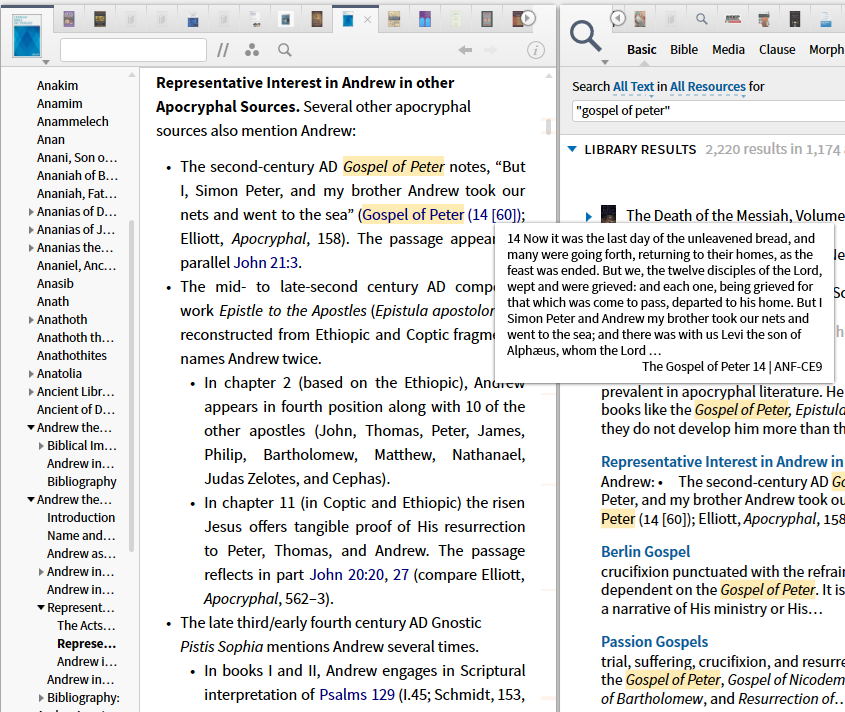Open the 'All Resources' search scope dropdown
This screenshot has width=845, height=712.
[x=708, y=87]
